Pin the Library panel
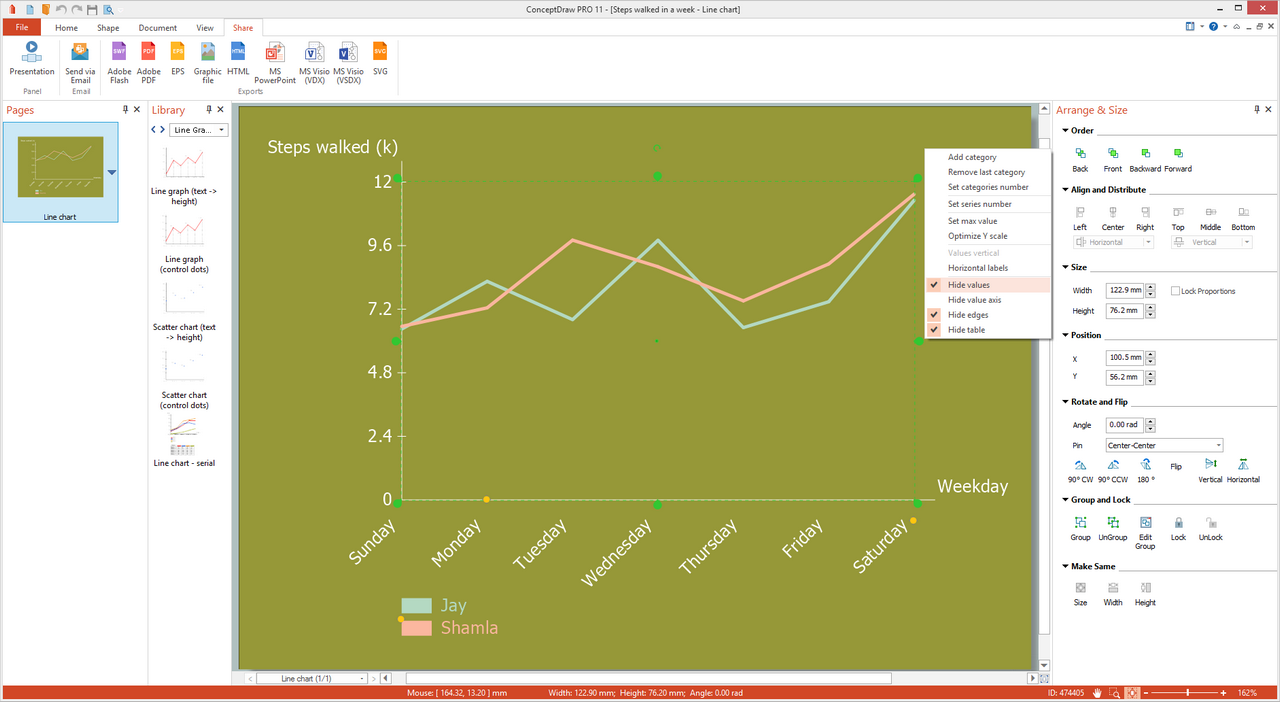 pos(209,109)
